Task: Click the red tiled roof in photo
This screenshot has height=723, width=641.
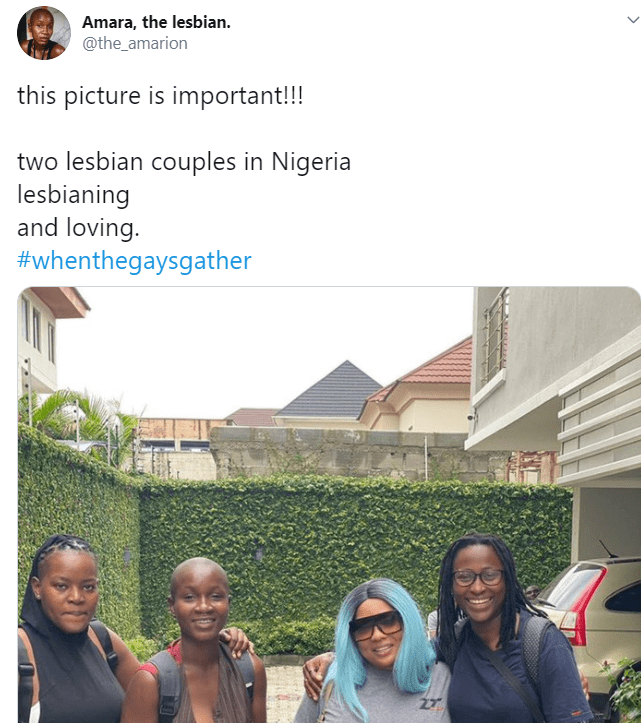Action: point(429,369)
